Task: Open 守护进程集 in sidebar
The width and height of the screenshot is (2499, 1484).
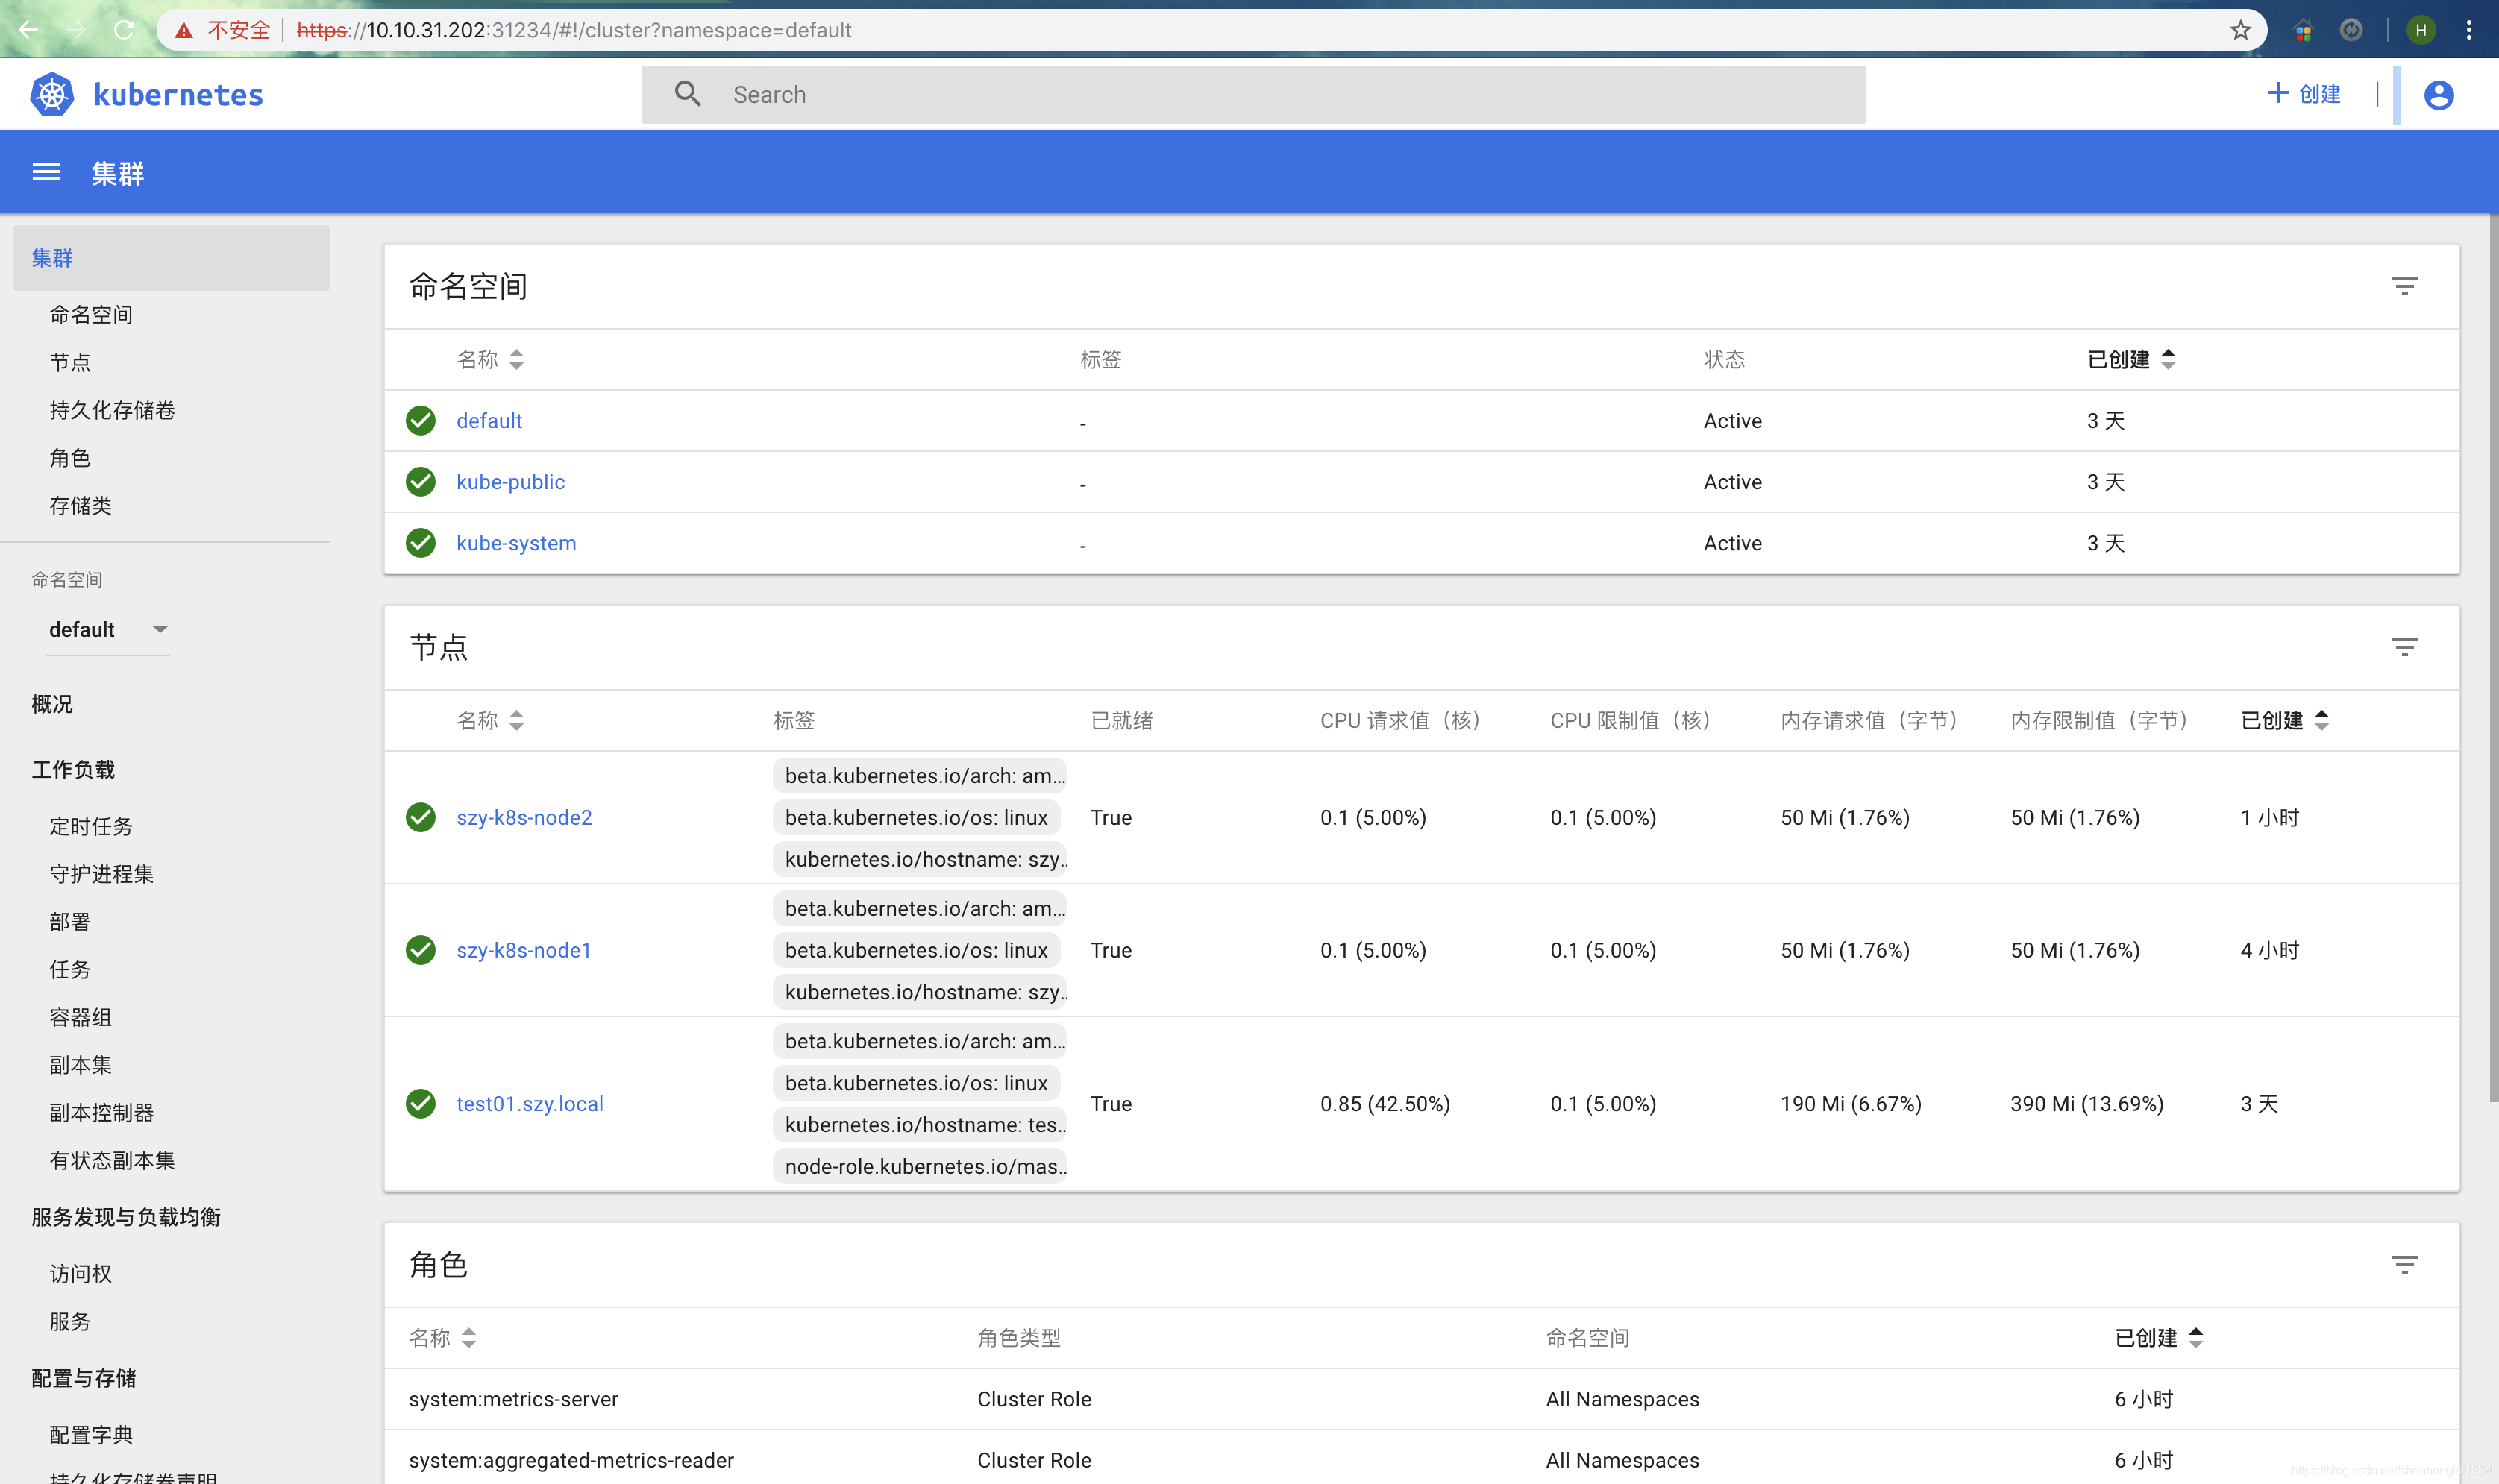Action: [x=102, y=875]
